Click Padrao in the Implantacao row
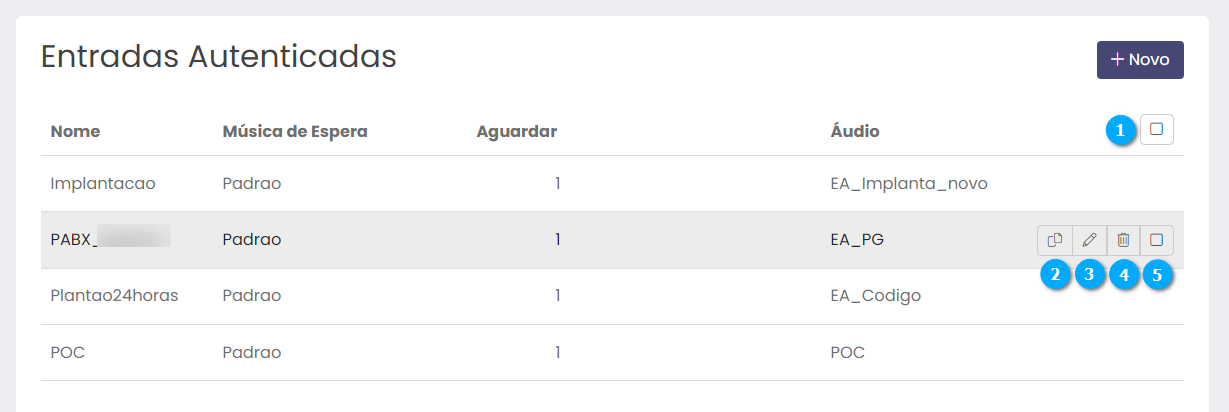Viewport: 1229px width, 412px height. point(252,184)
